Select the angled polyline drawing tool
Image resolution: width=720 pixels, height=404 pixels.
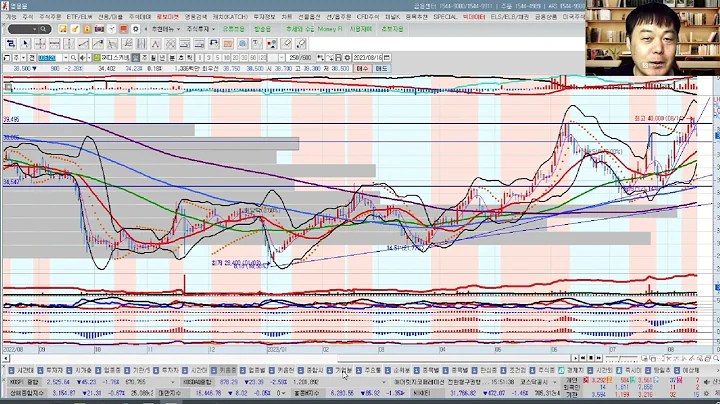click(x=98, y=44)
